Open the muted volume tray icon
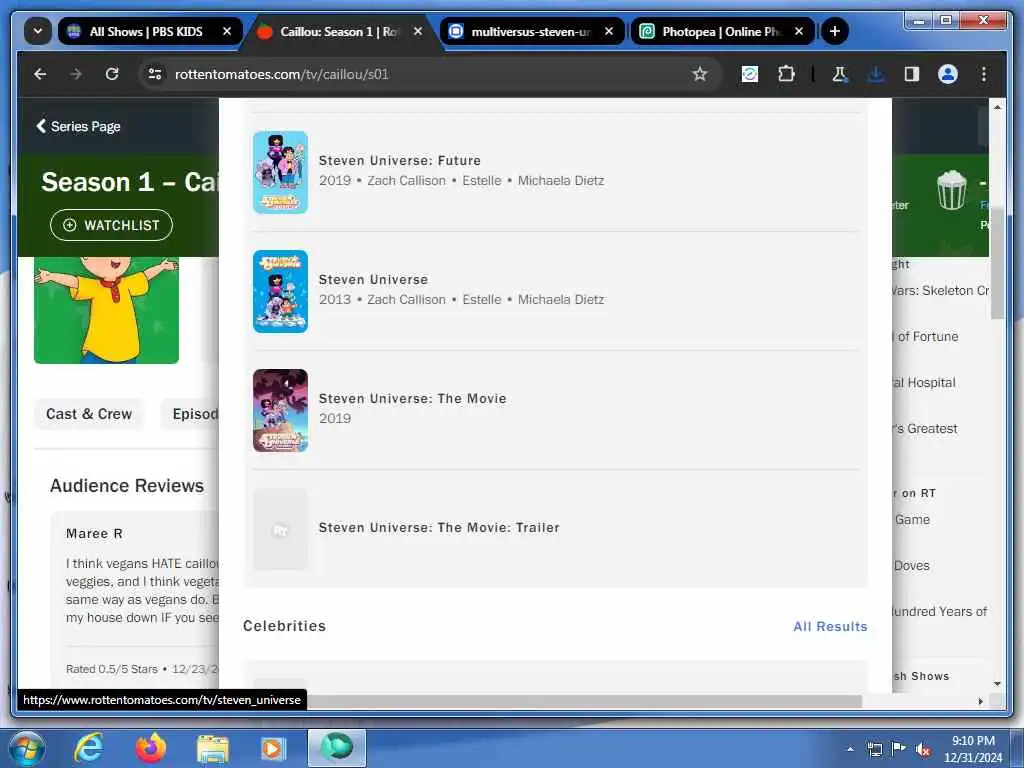 [923, 749]
